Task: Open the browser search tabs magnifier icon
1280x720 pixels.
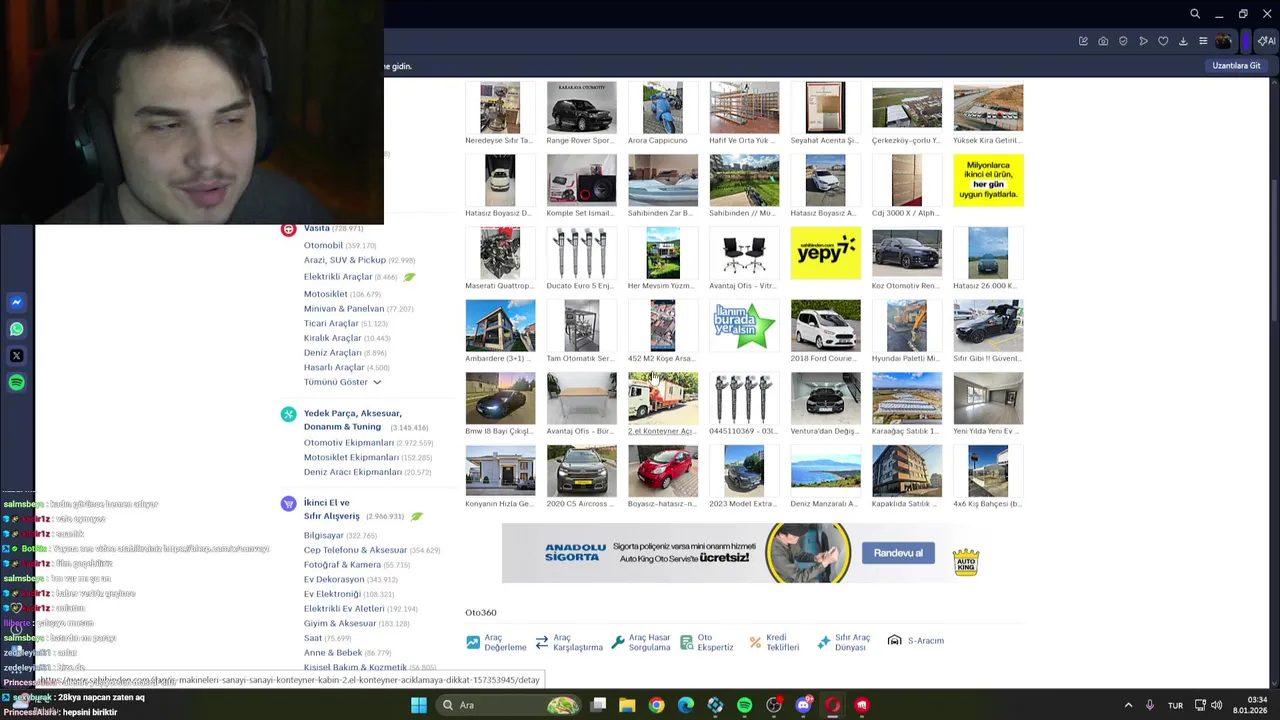Action: point(1195,14)
